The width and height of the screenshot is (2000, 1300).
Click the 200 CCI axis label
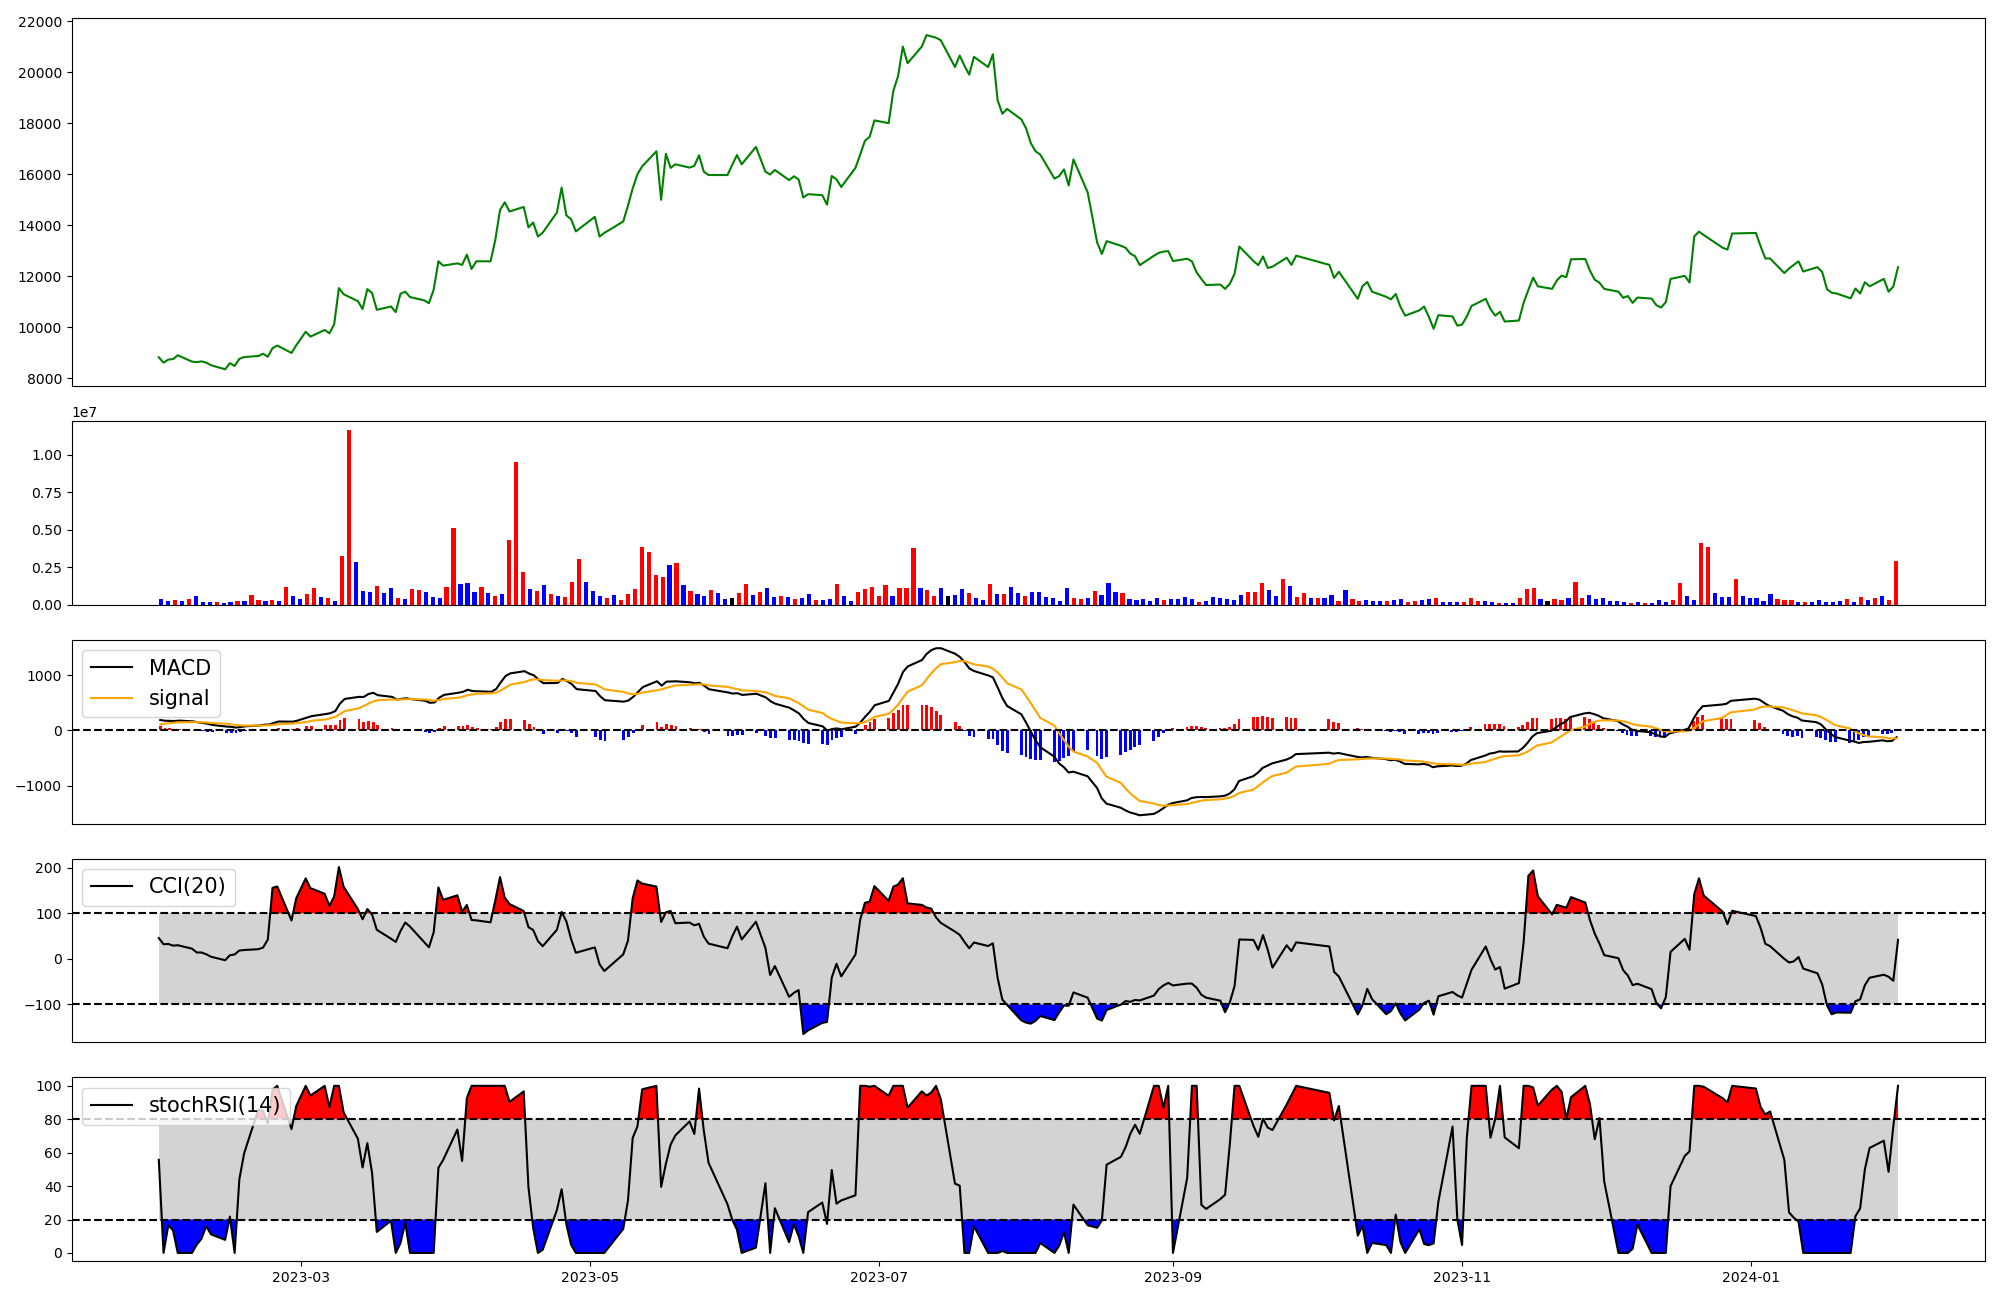(x=48, y=868)
